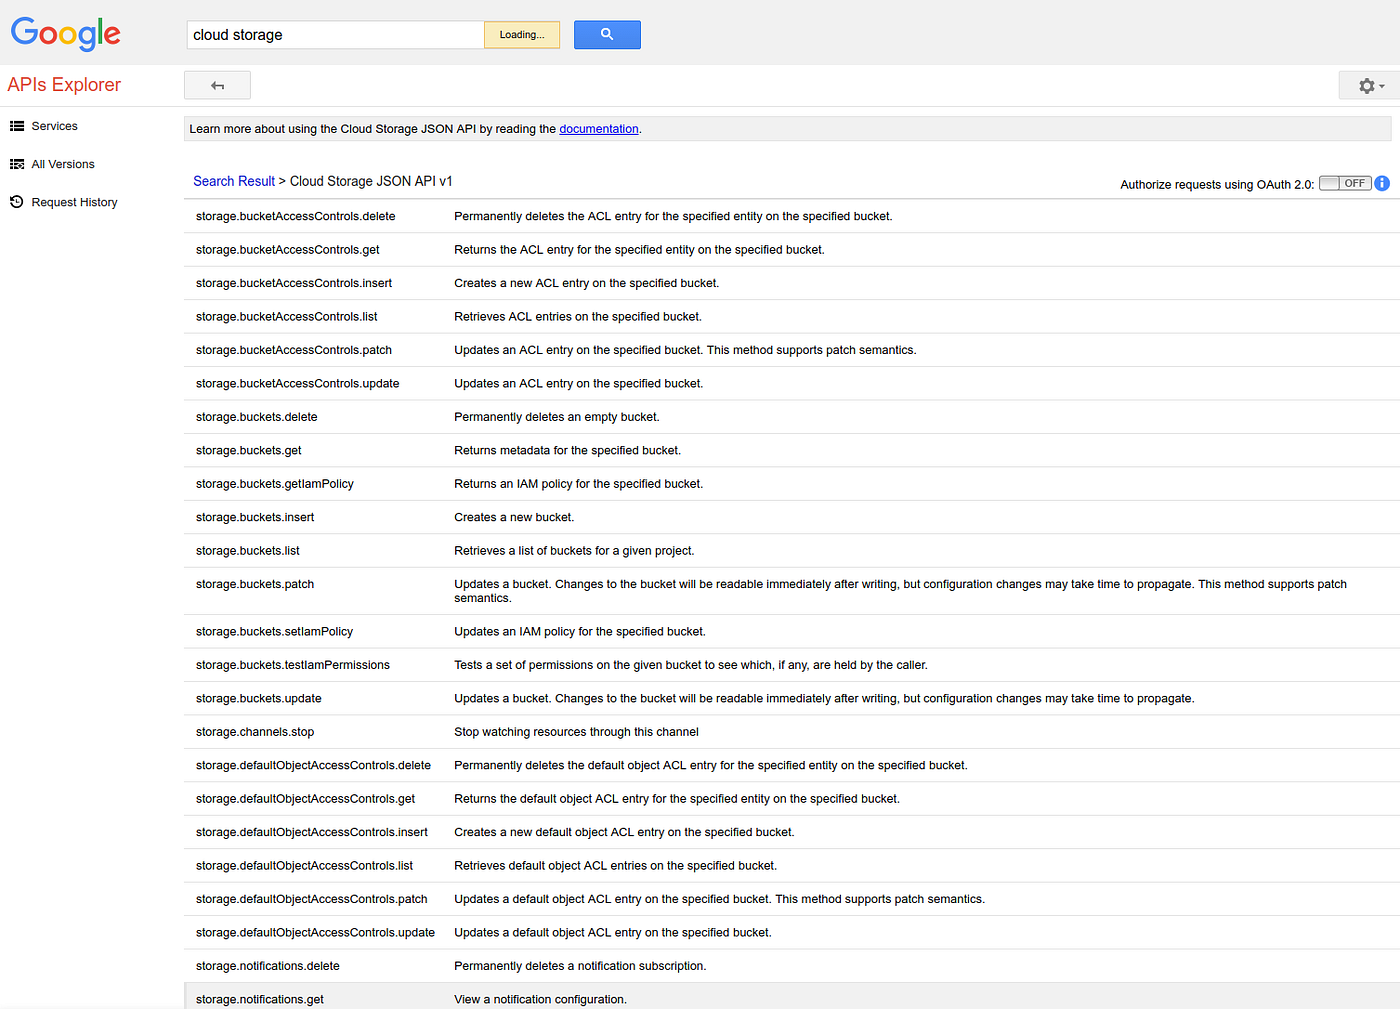Open the documentation link
1400x1009 pixels.
pos(599,129)
